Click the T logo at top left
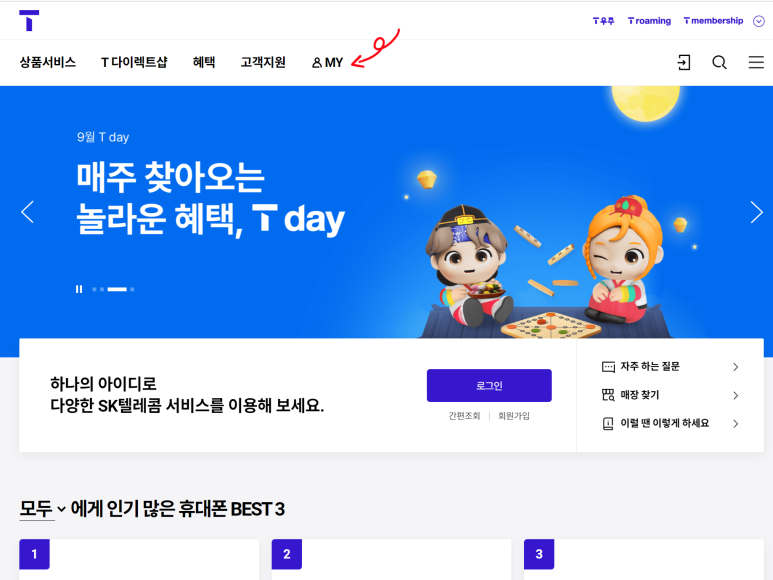The height and width of the screenshot is (580, 773). (x=29, y=21)
